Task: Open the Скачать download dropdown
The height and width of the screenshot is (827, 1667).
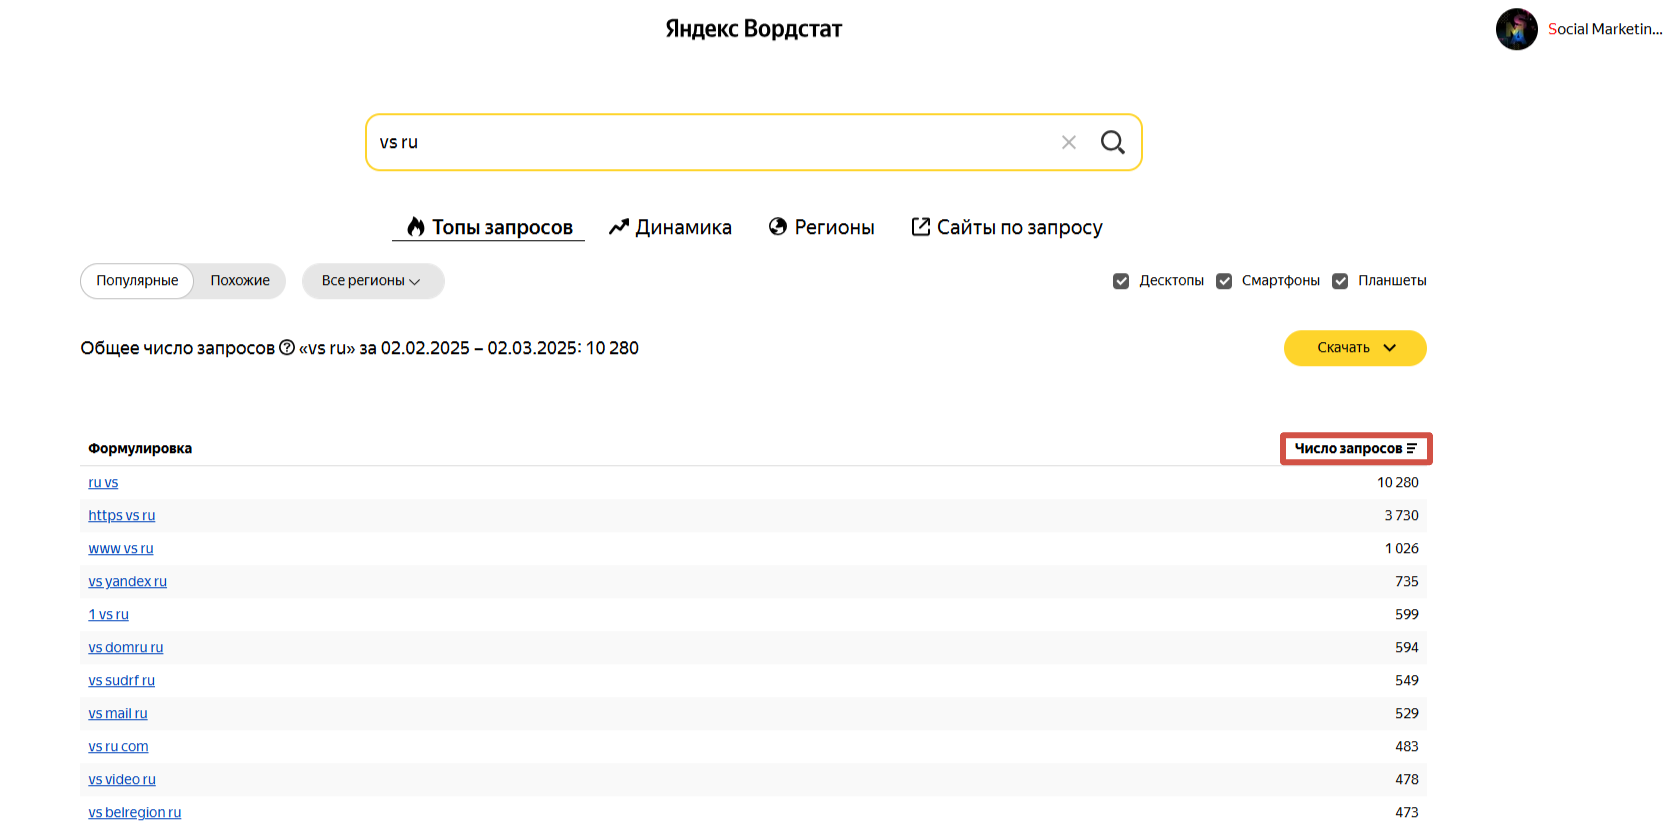Action: pyautogui.click(x=1355, y=348)
